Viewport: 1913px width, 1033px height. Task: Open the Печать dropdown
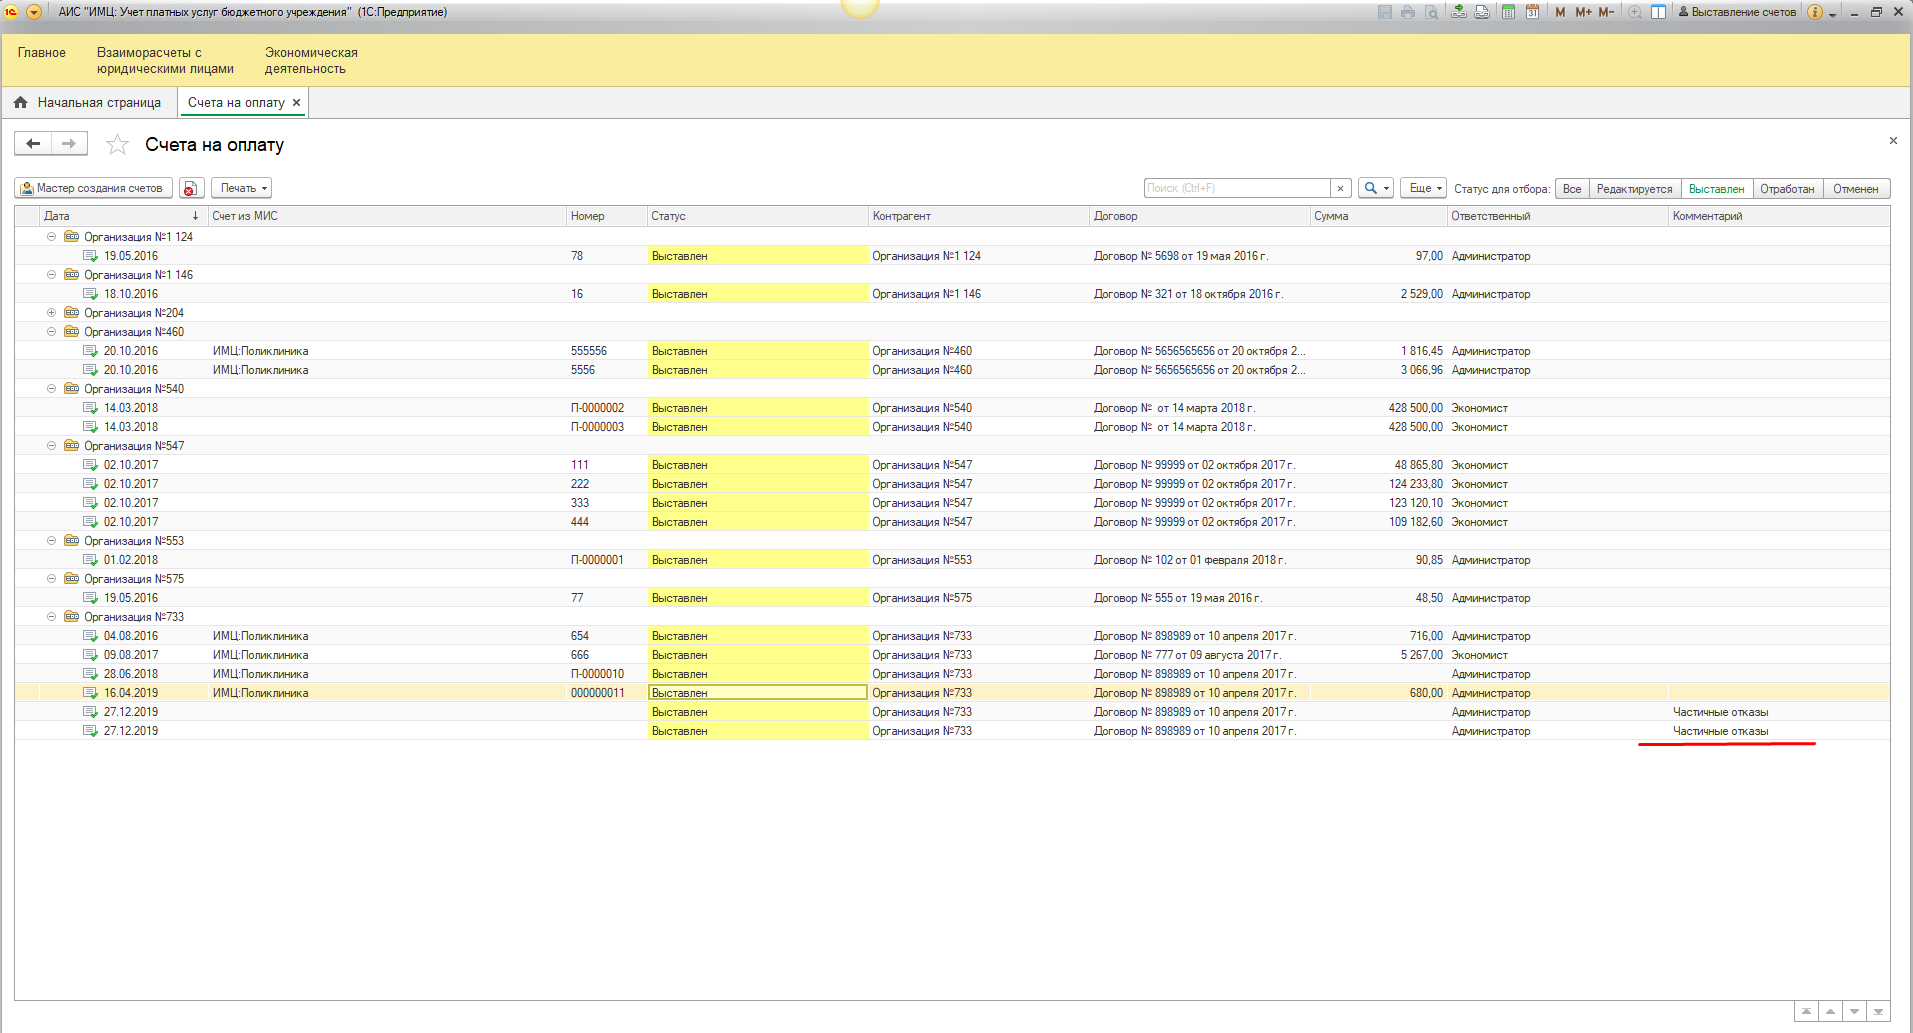pos(242,188)
